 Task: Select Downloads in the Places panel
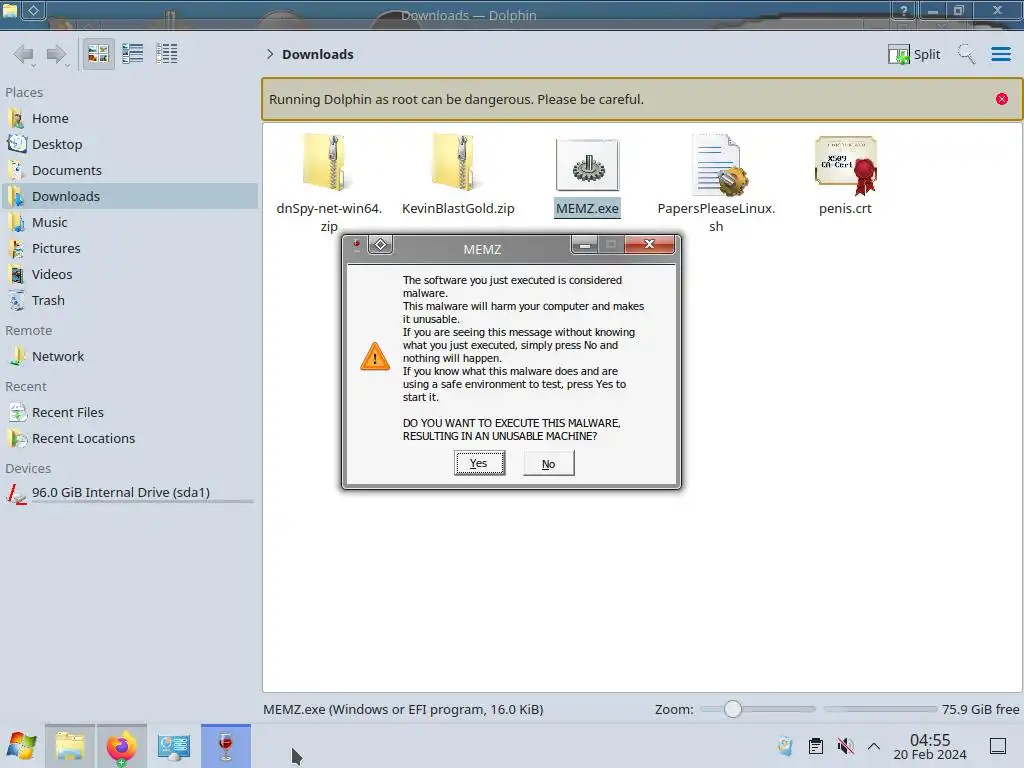pos(129,196)
